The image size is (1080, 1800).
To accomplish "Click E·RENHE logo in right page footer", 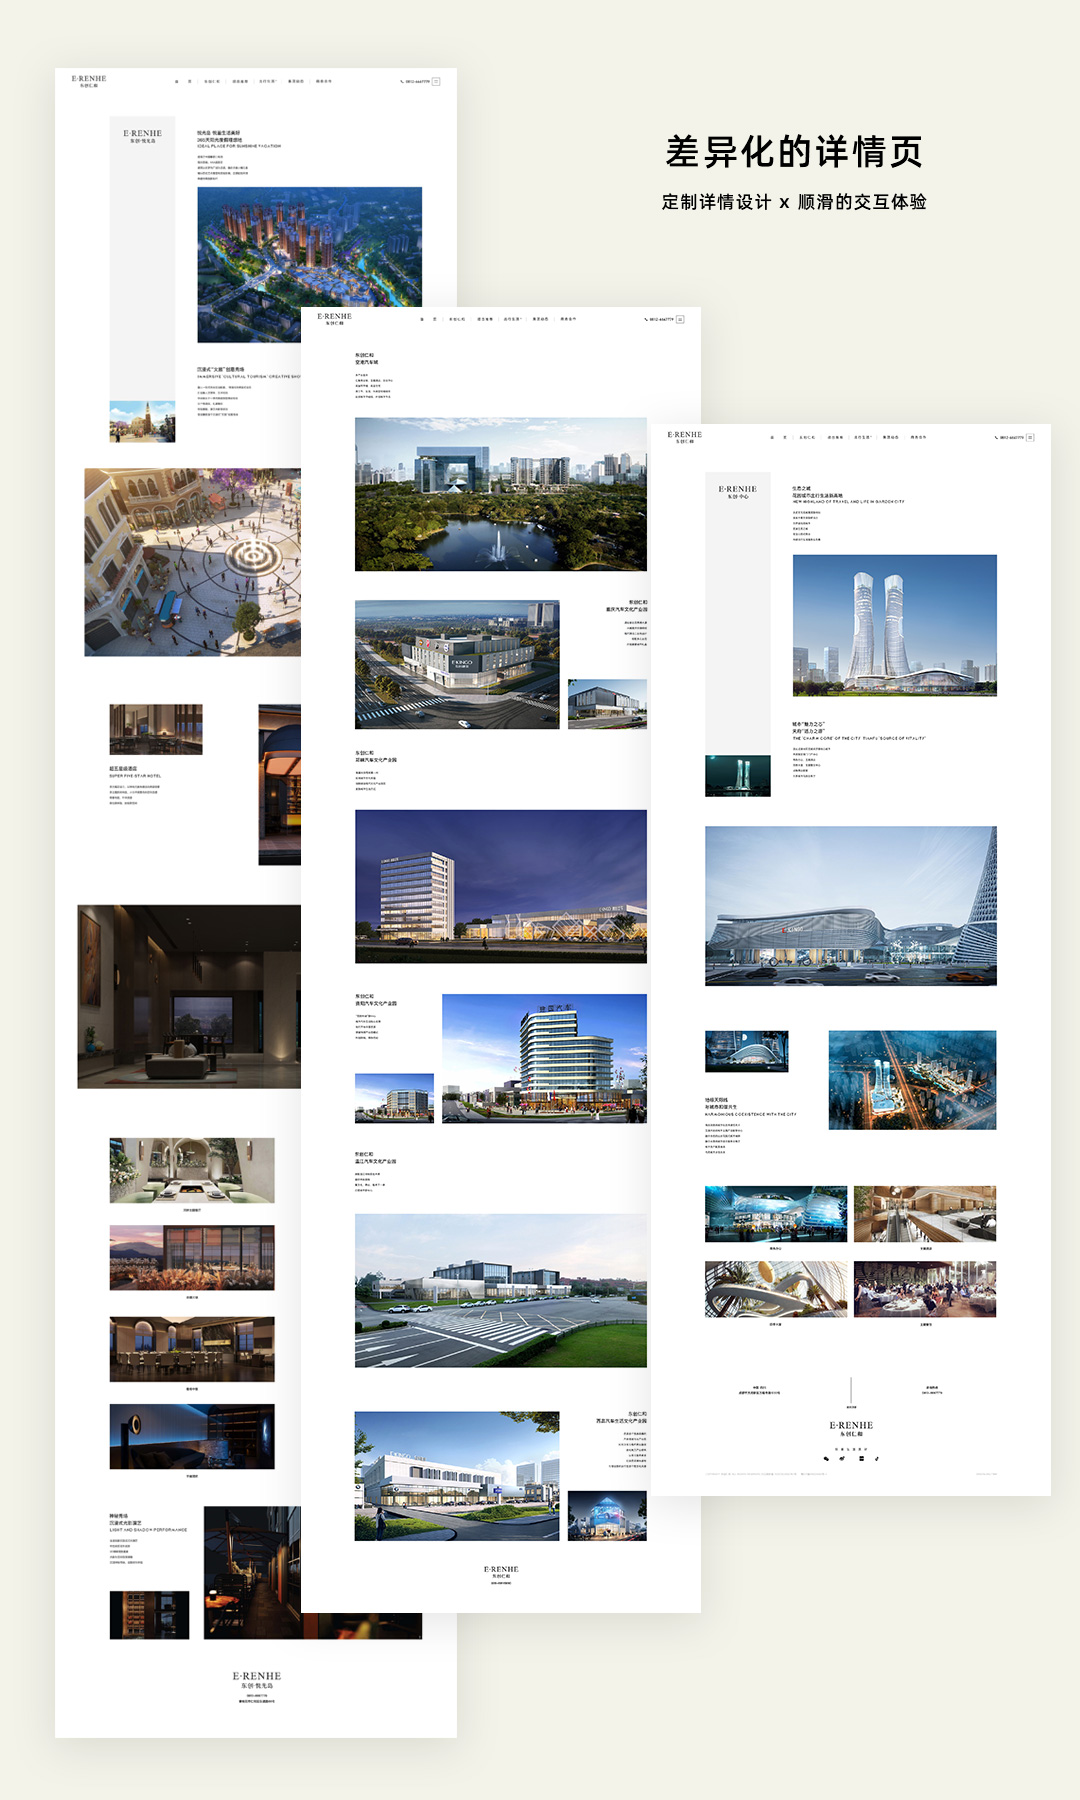I will pos(851,1428).
